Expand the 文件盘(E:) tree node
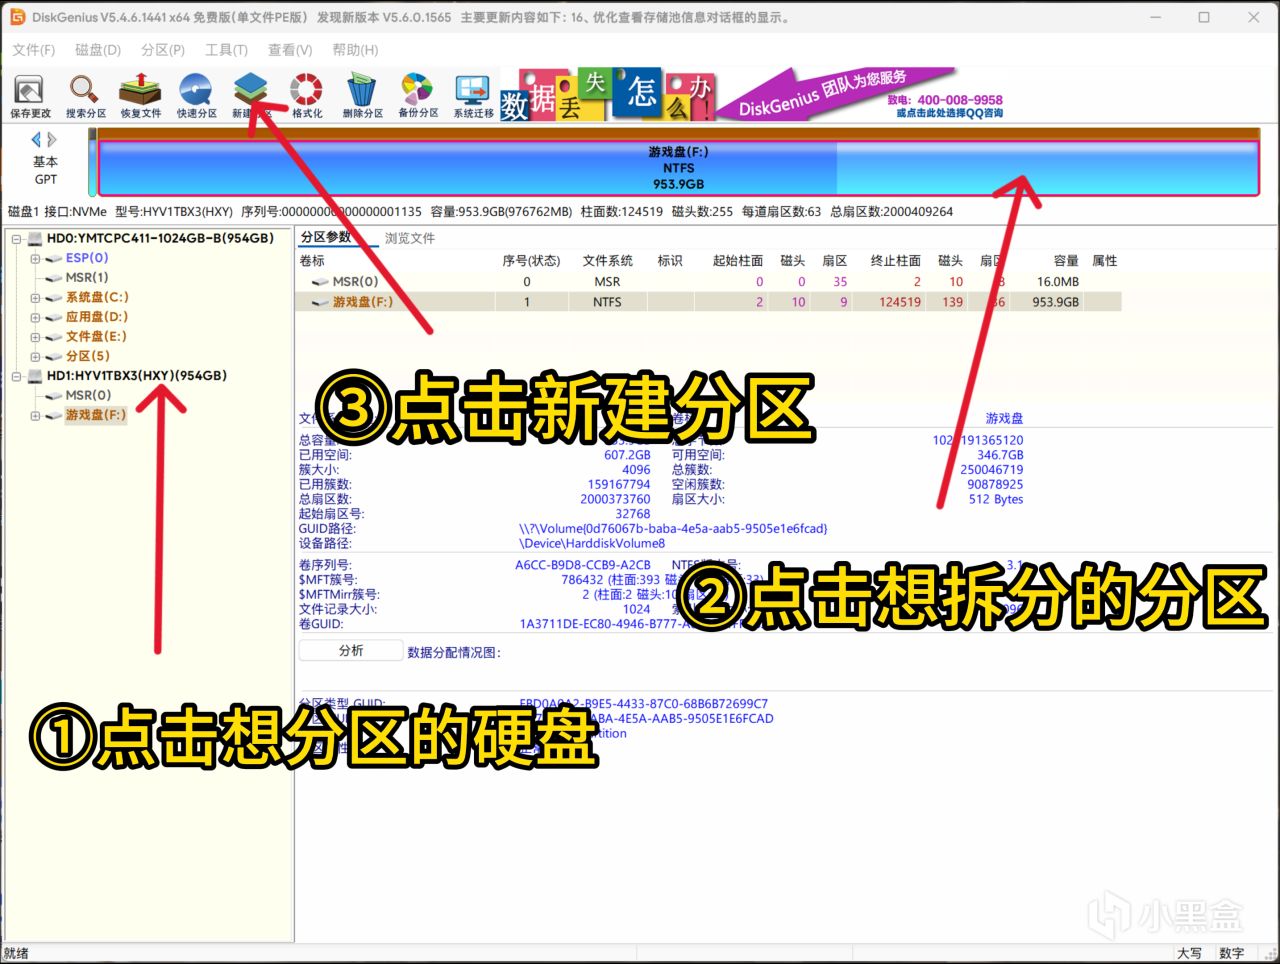The image size is (1280, 964). coord(36,337)
